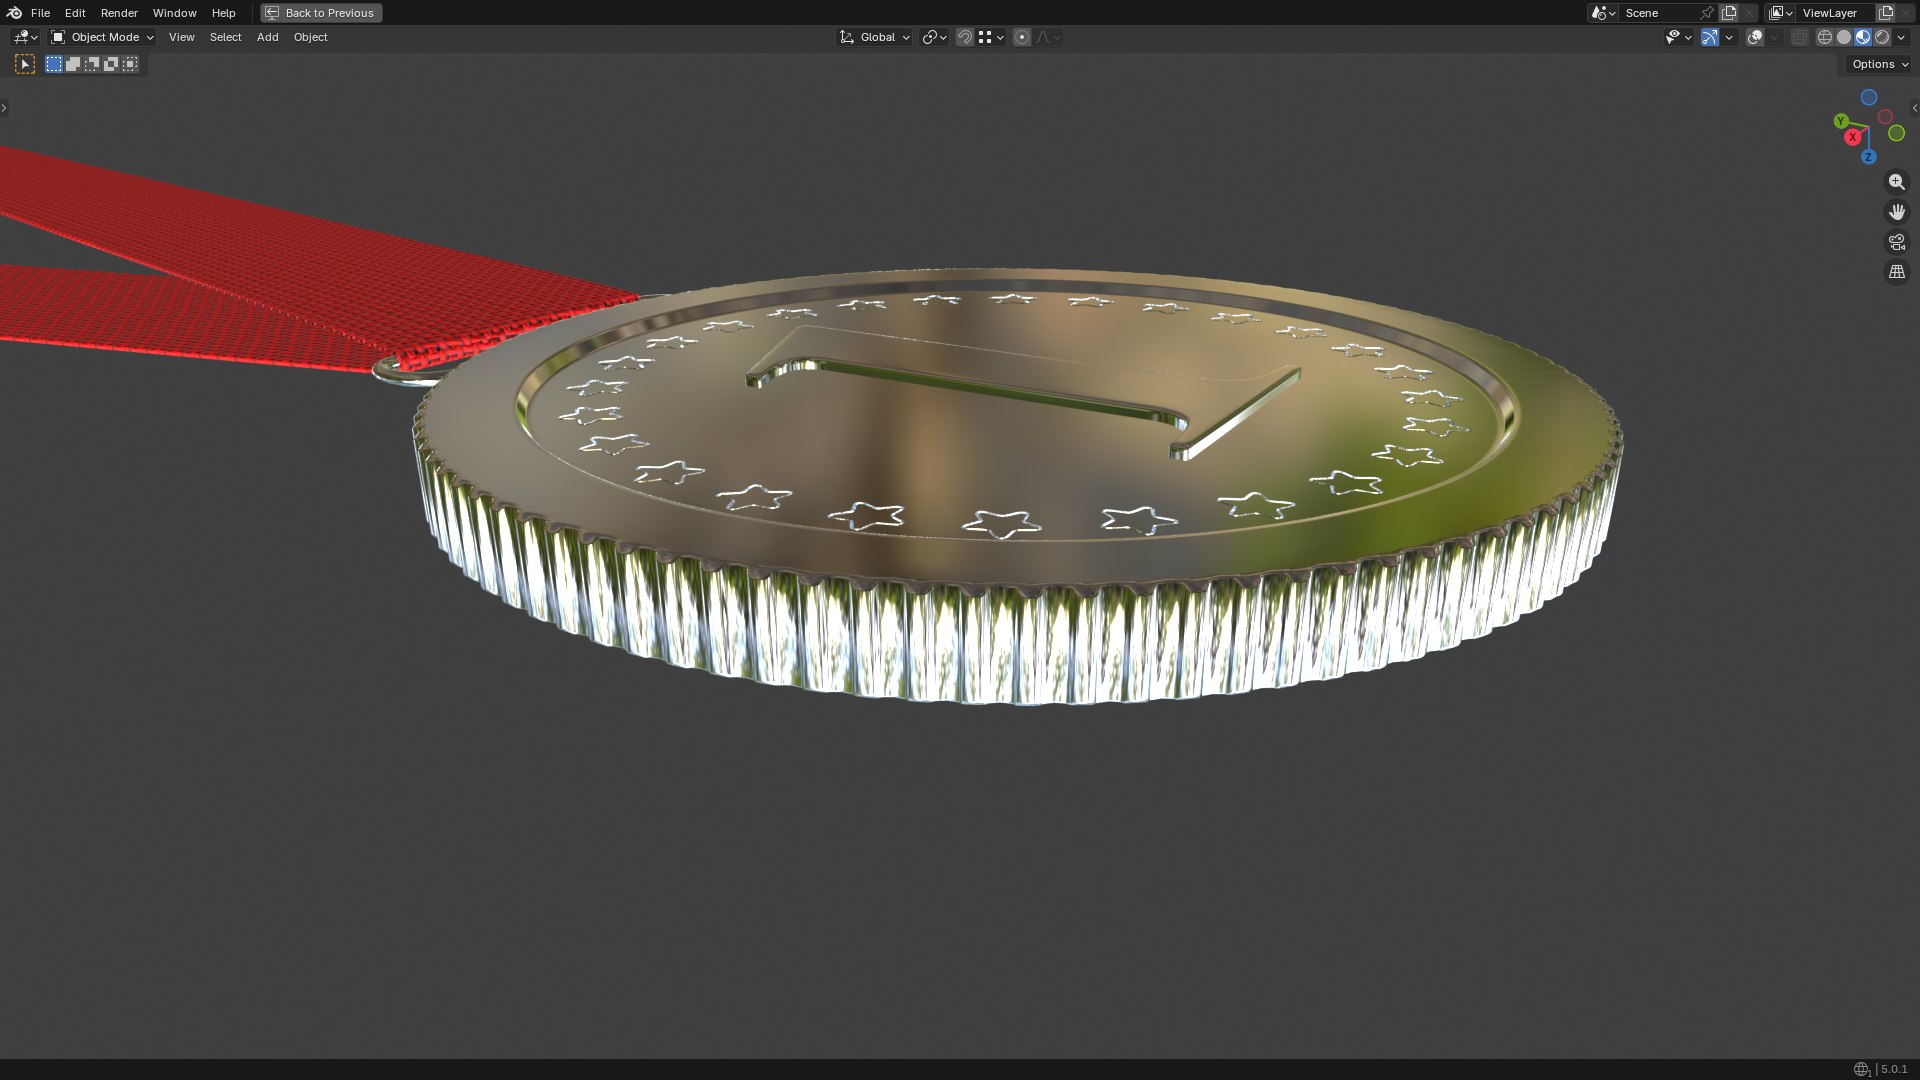Switch to Solid viewport shading
The height and width of the screenshot is (1080, 1920).
point(1844,37)
